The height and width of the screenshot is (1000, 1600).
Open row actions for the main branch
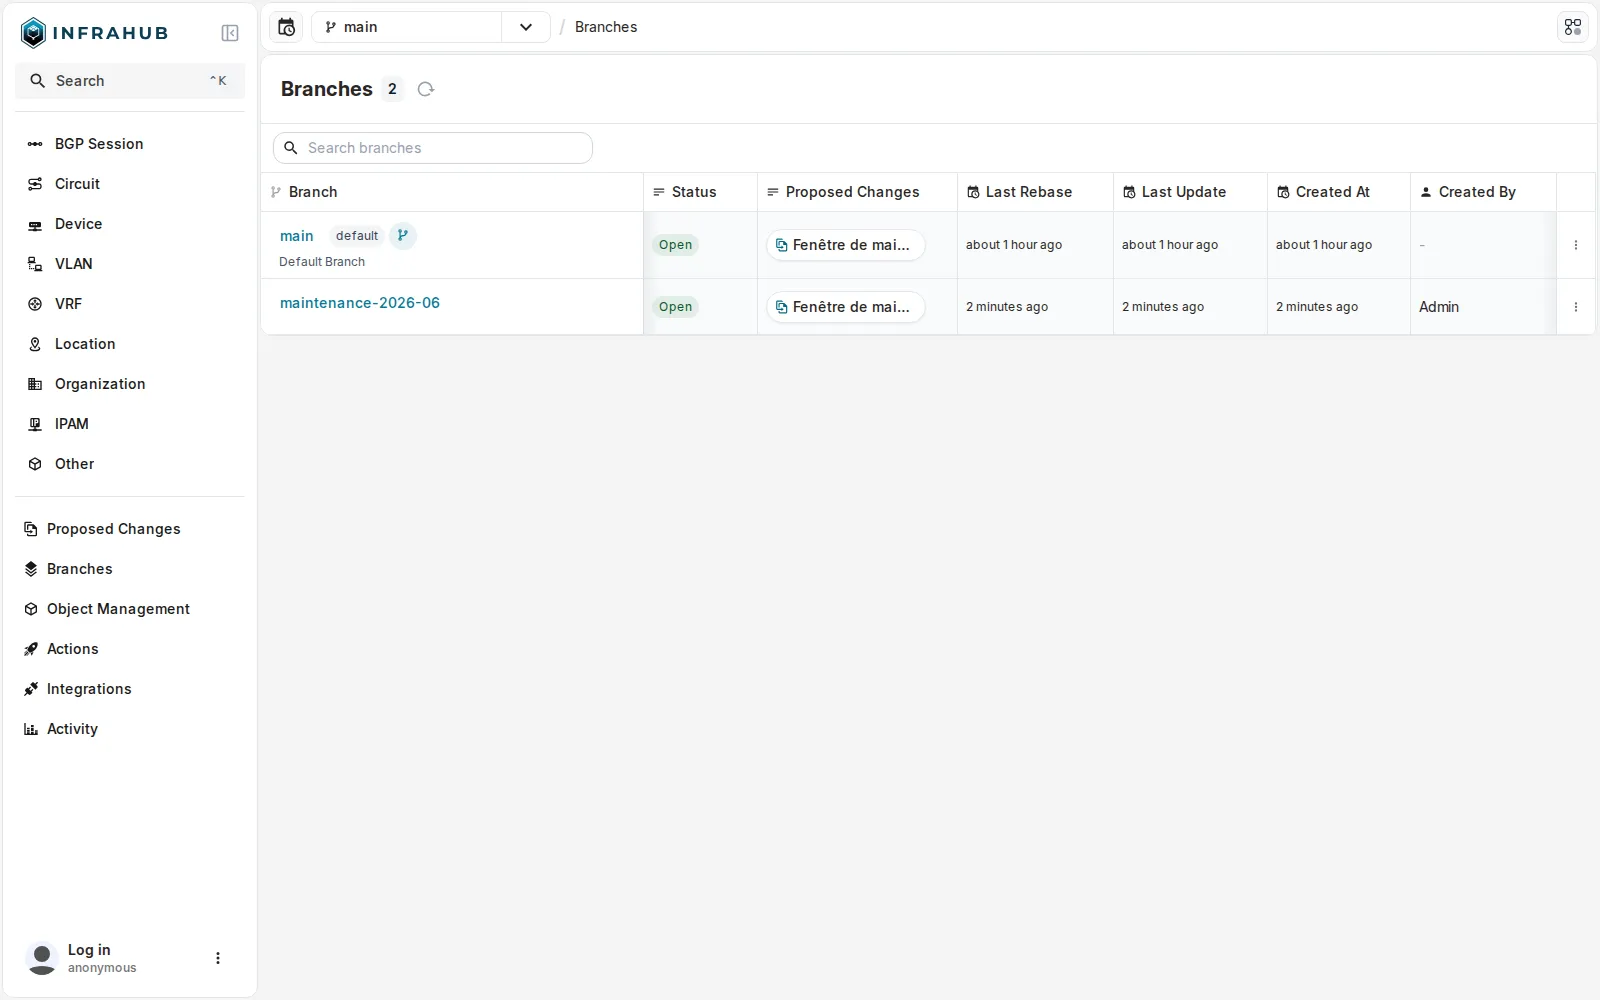(1576, 245)
